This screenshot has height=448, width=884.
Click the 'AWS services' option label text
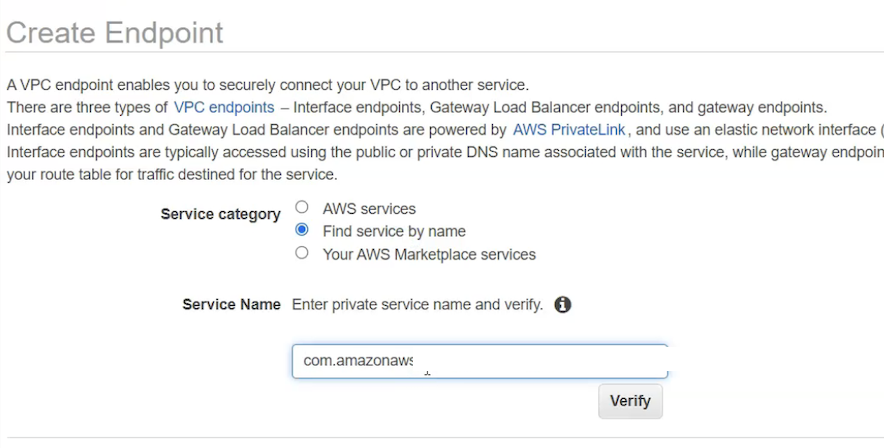pos(369,209)
